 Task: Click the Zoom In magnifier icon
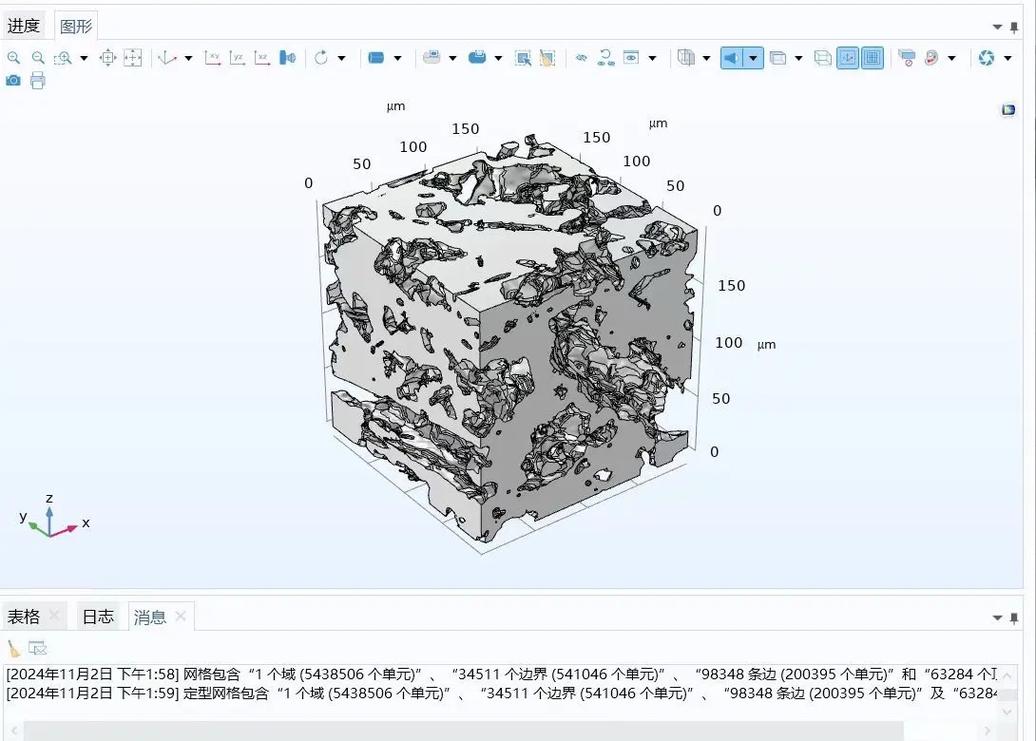(x=13, y=58)
